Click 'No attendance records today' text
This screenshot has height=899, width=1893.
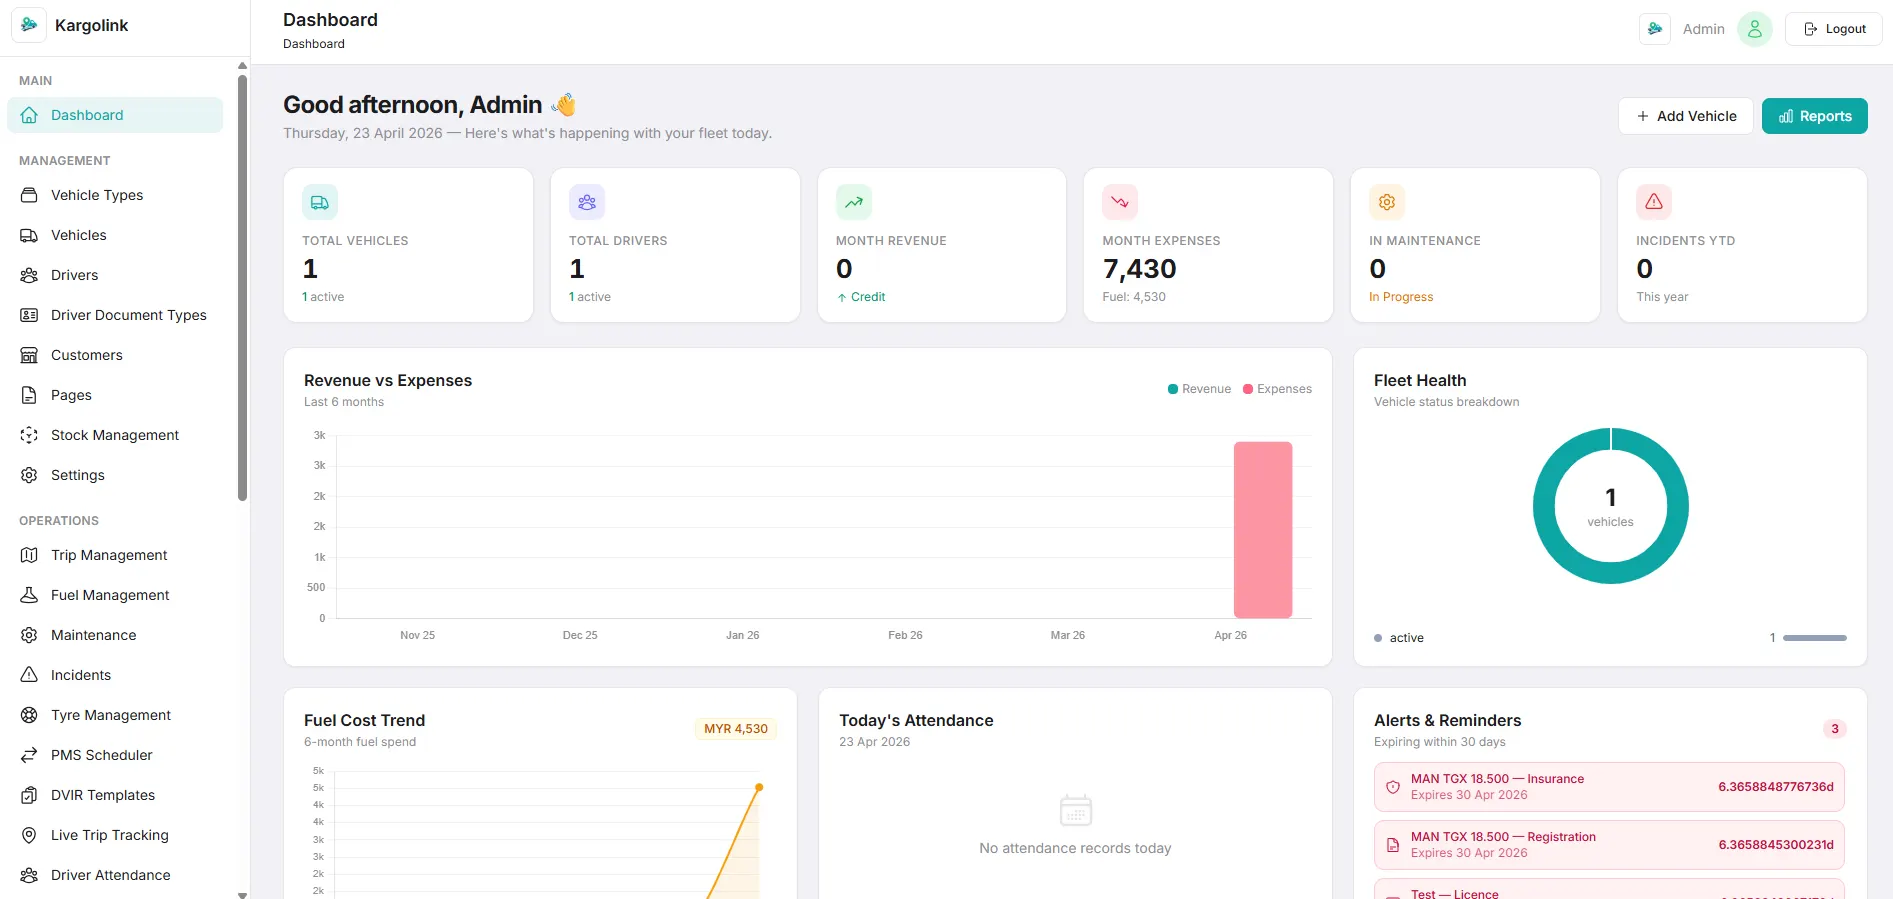point(1075,848)
